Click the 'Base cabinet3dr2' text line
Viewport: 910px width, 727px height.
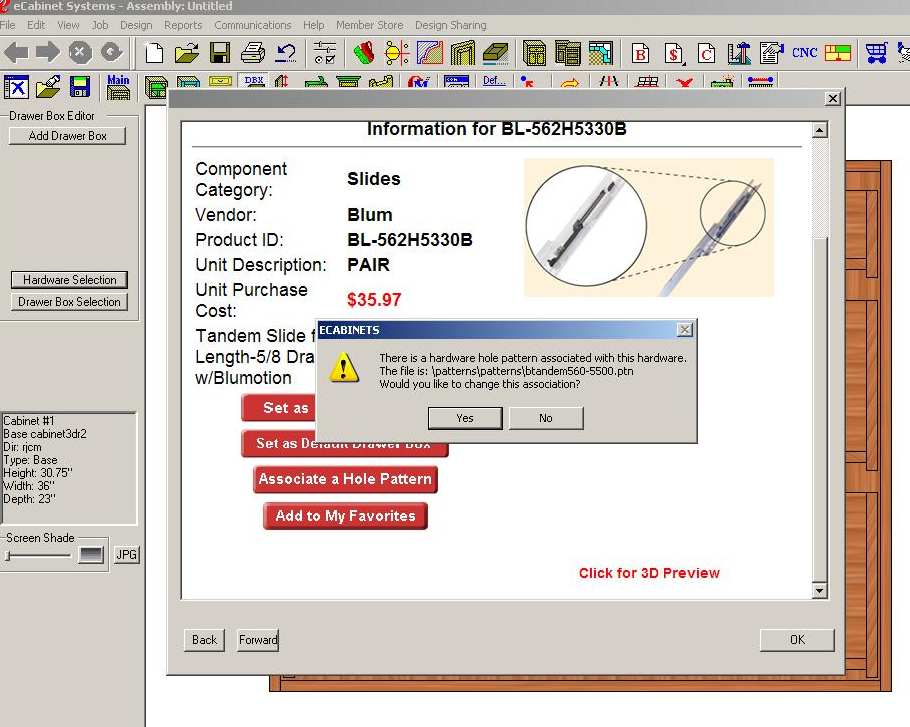[x=45, y=434]
